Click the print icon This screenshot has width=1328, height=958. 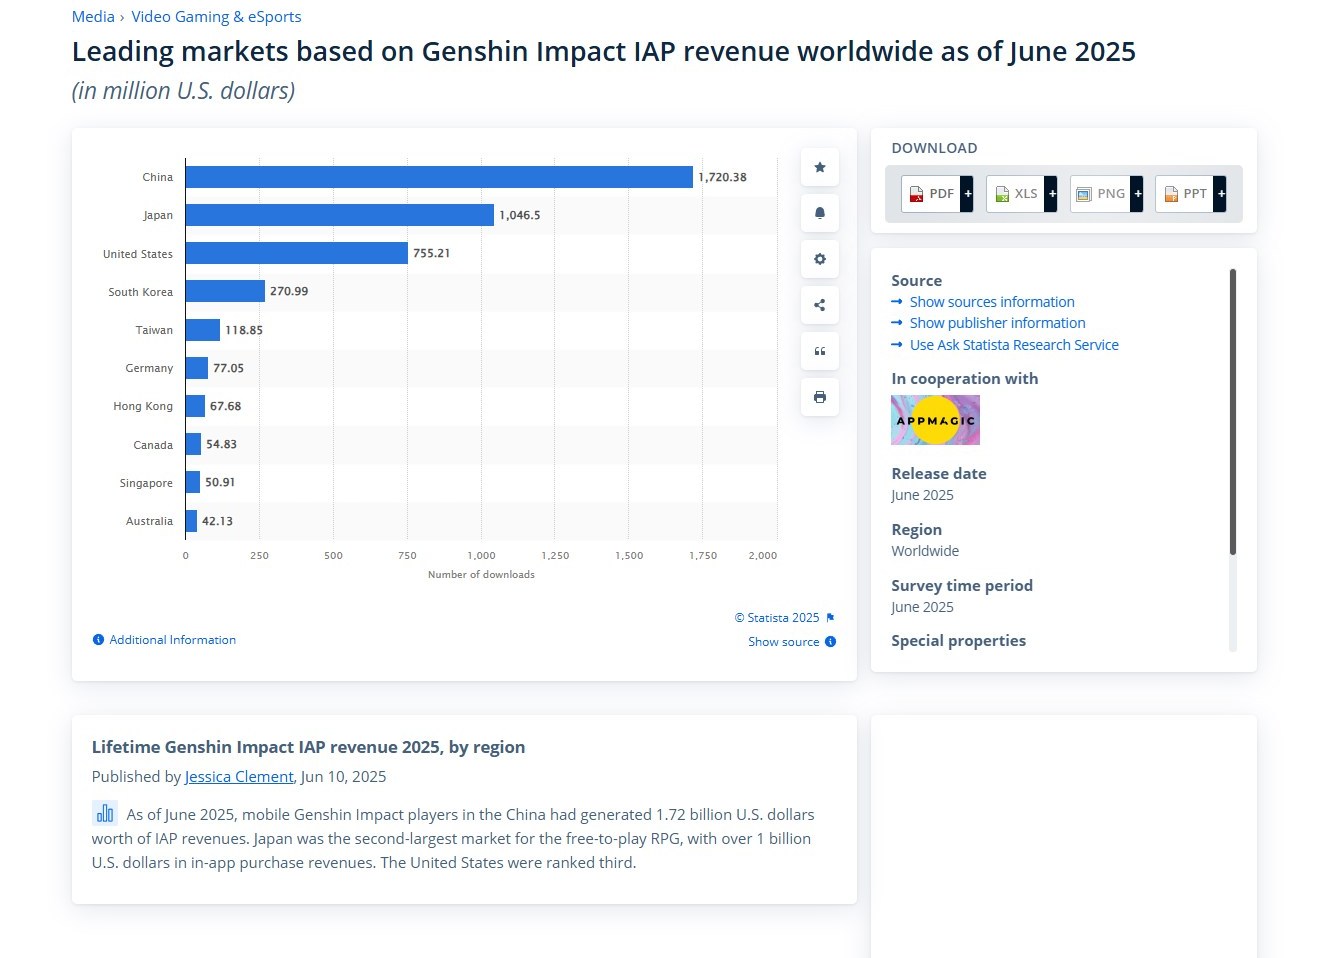pos(819,397)
